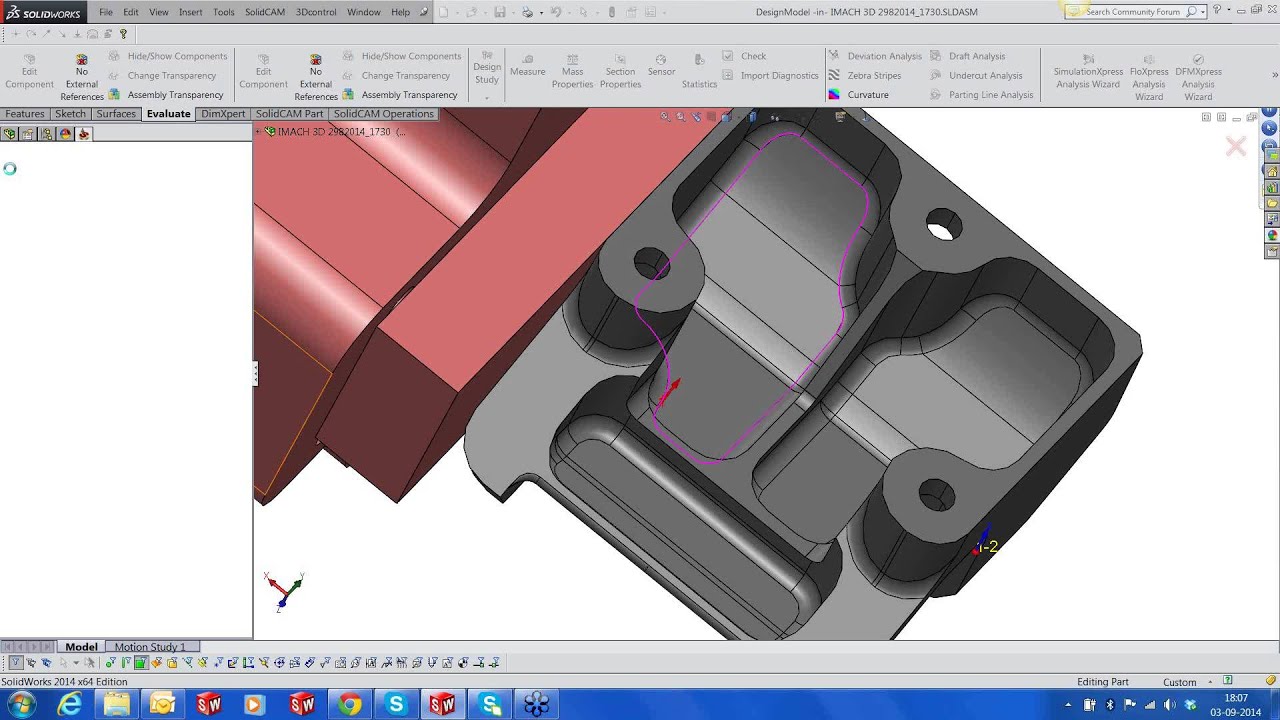Click the first No External References icon
This screenshot has width=1280, height=720.
(x=82, y=60)
